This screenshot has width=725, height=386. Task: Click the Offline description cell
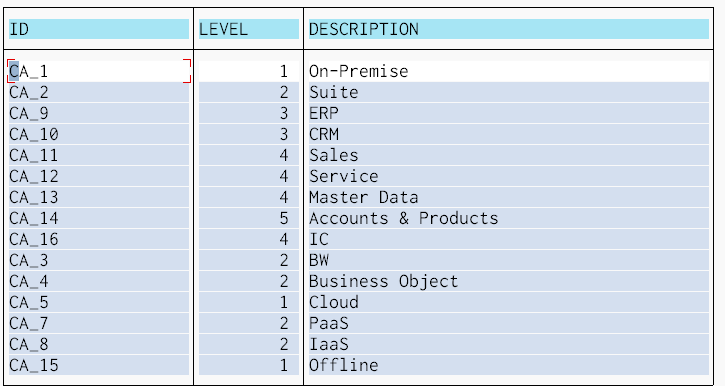509,366
